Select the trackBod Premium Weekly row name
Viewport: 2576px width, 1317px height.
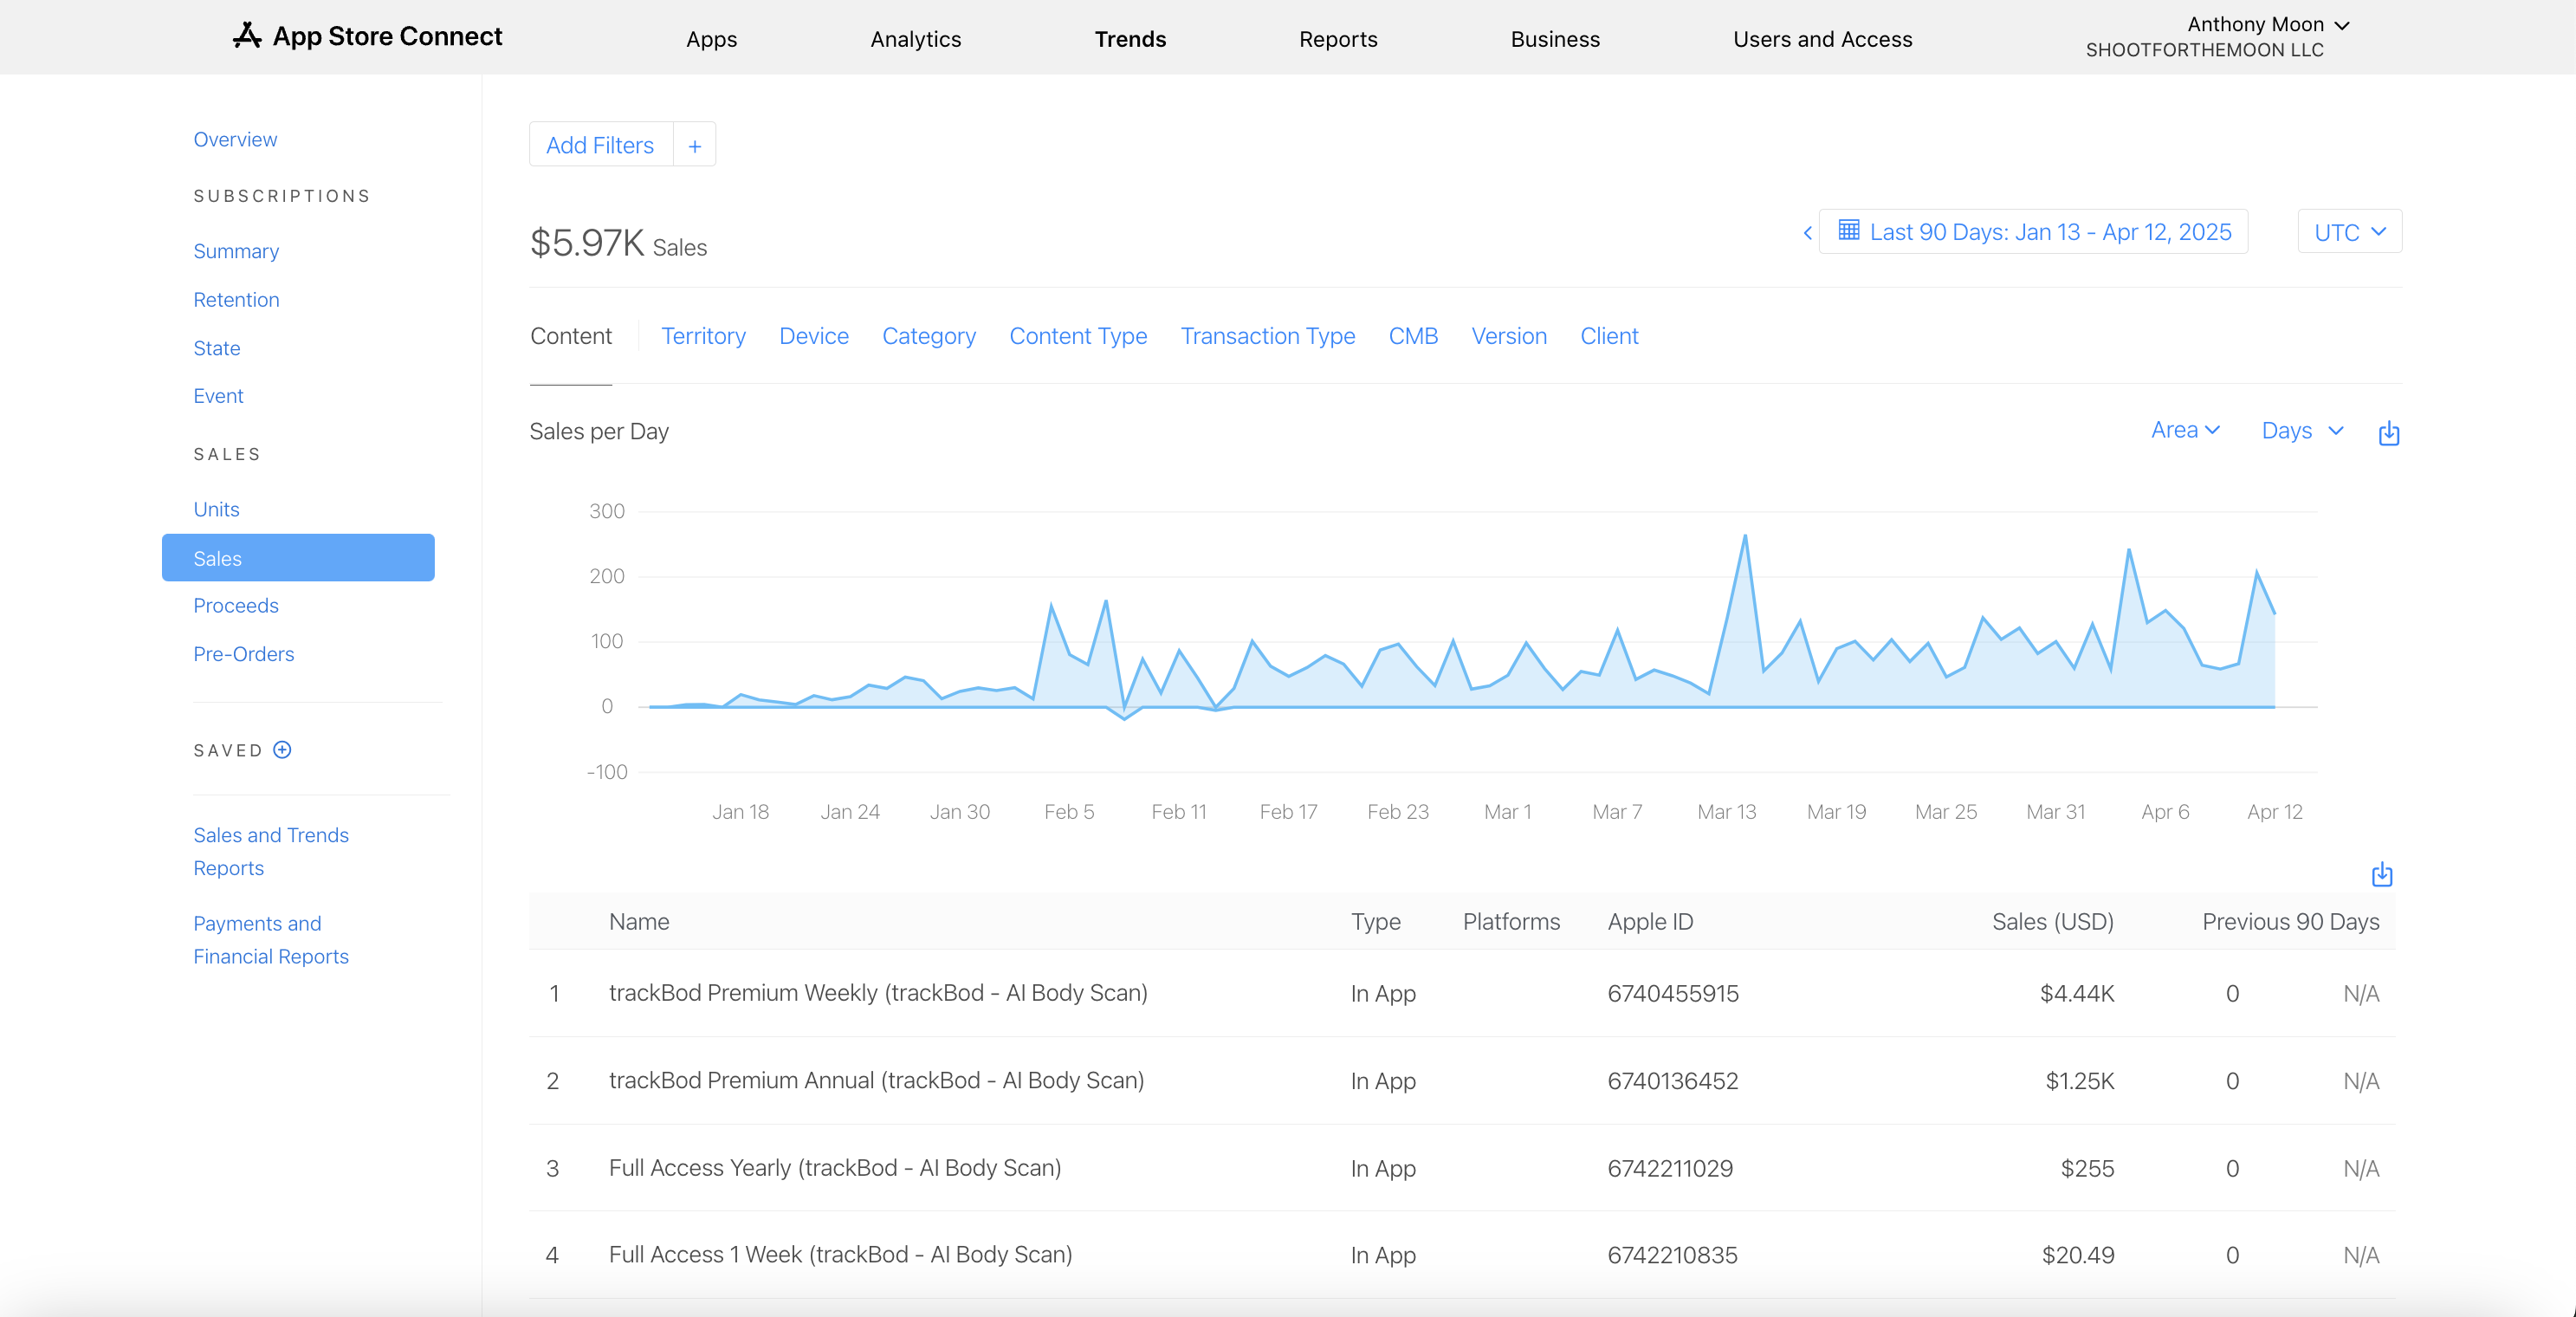pyautogui.click(x=878, y=993)
